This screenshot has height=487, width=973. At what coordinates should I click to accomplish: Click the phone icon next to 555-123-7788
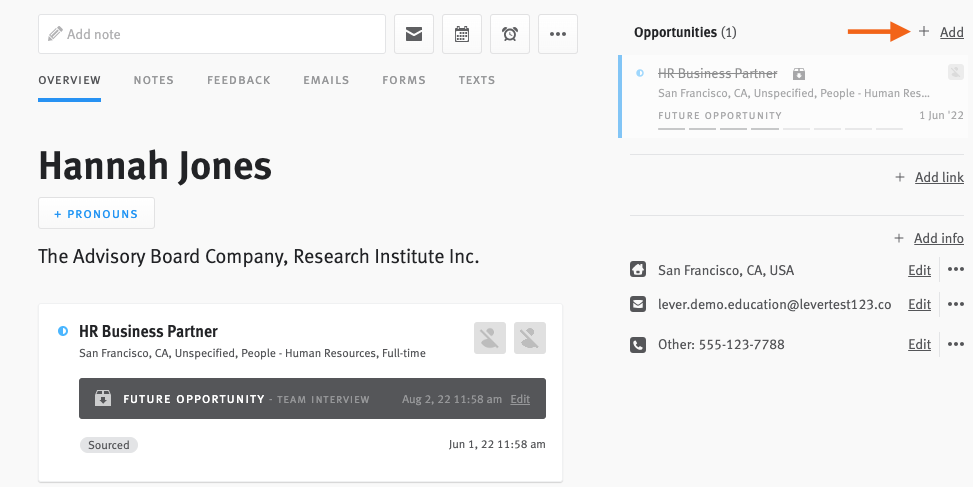click(x=638, y=344)
